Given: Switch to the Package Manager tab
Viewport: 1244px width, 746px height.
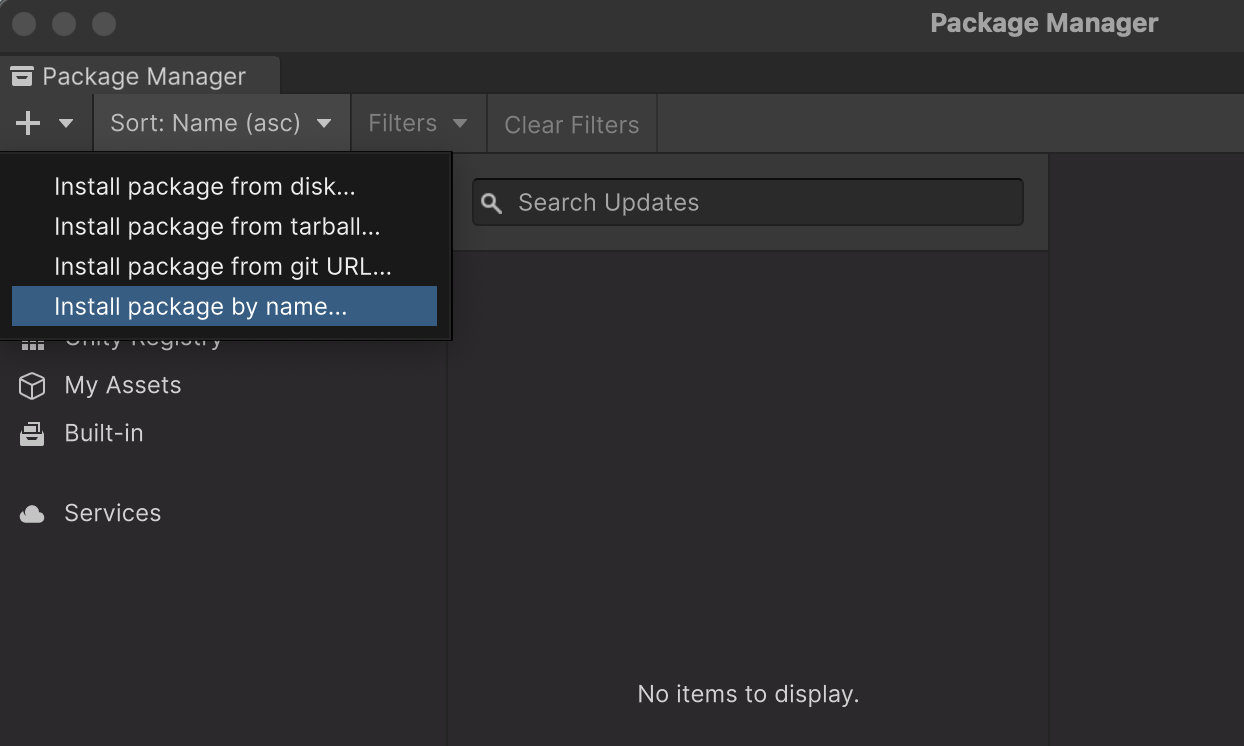Looking at the screenshot, I should [x=143, y=76].
